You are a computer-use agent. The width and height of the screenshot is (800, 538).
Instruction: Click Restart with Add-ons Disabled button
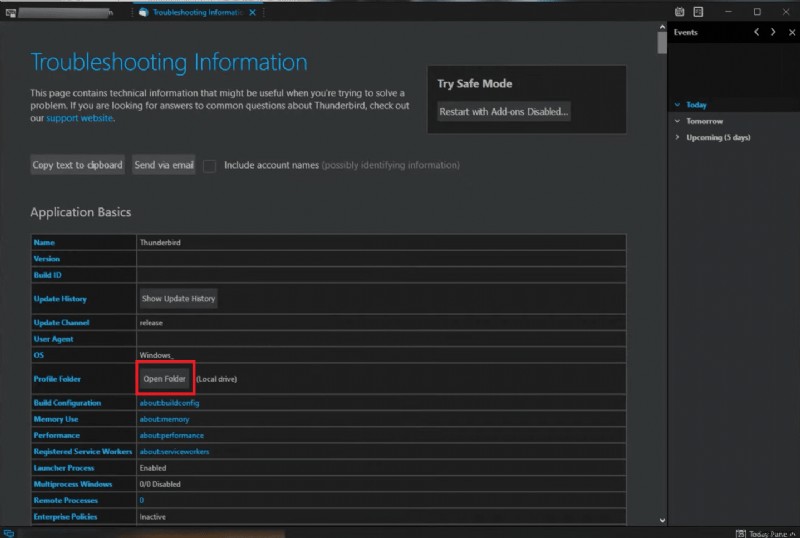tap(504, 112)
